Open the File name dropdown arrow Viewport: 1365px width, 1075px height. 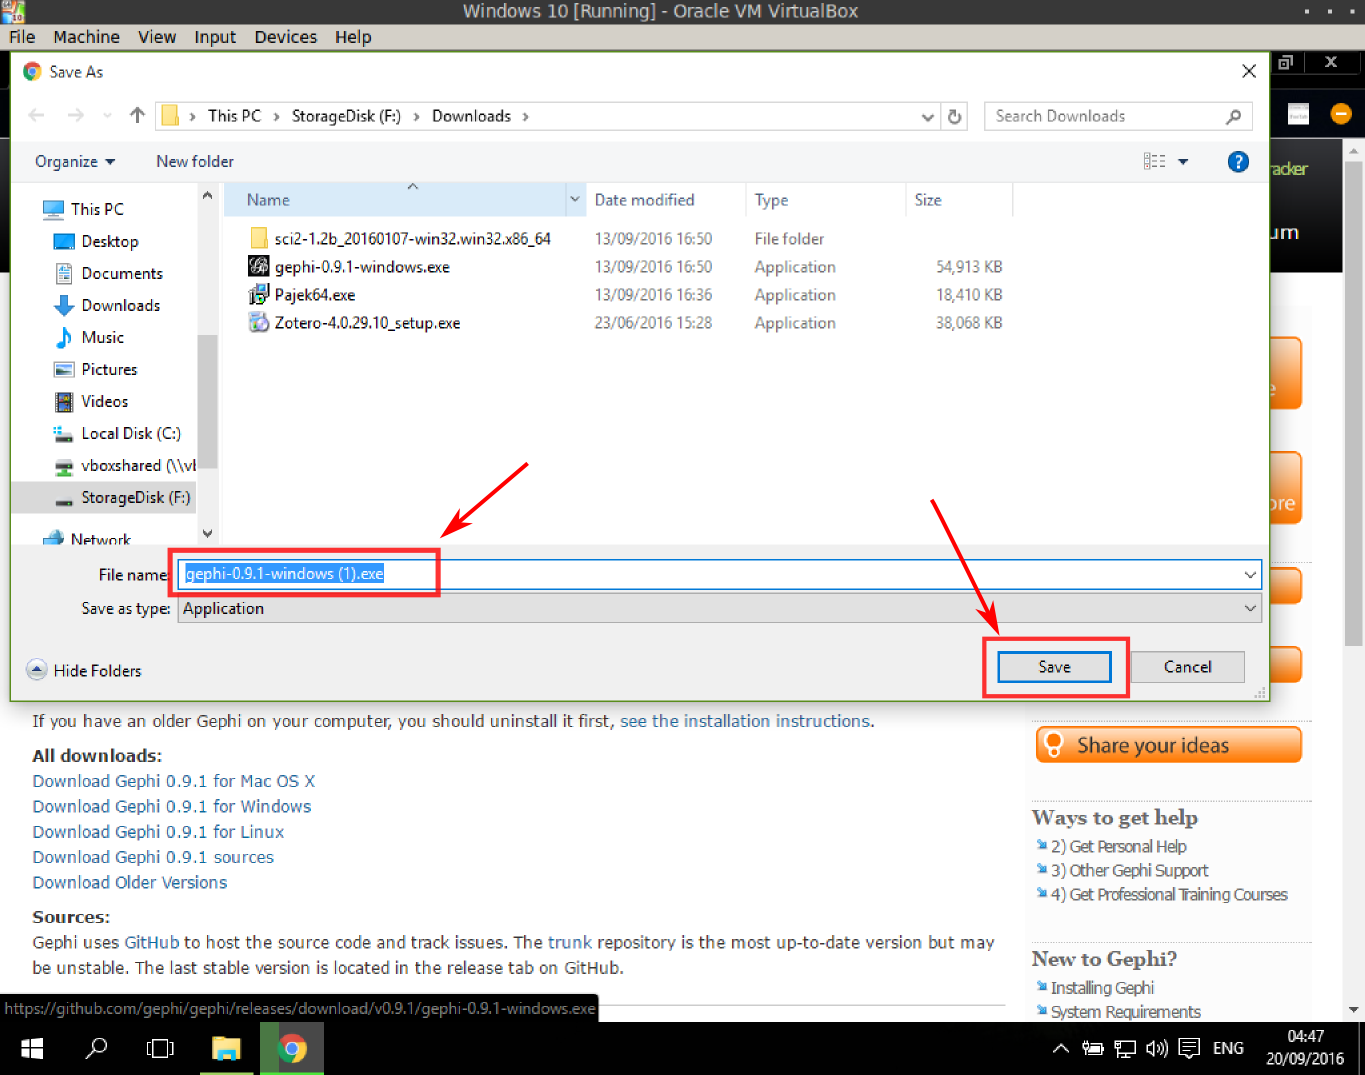point(1250,574)
